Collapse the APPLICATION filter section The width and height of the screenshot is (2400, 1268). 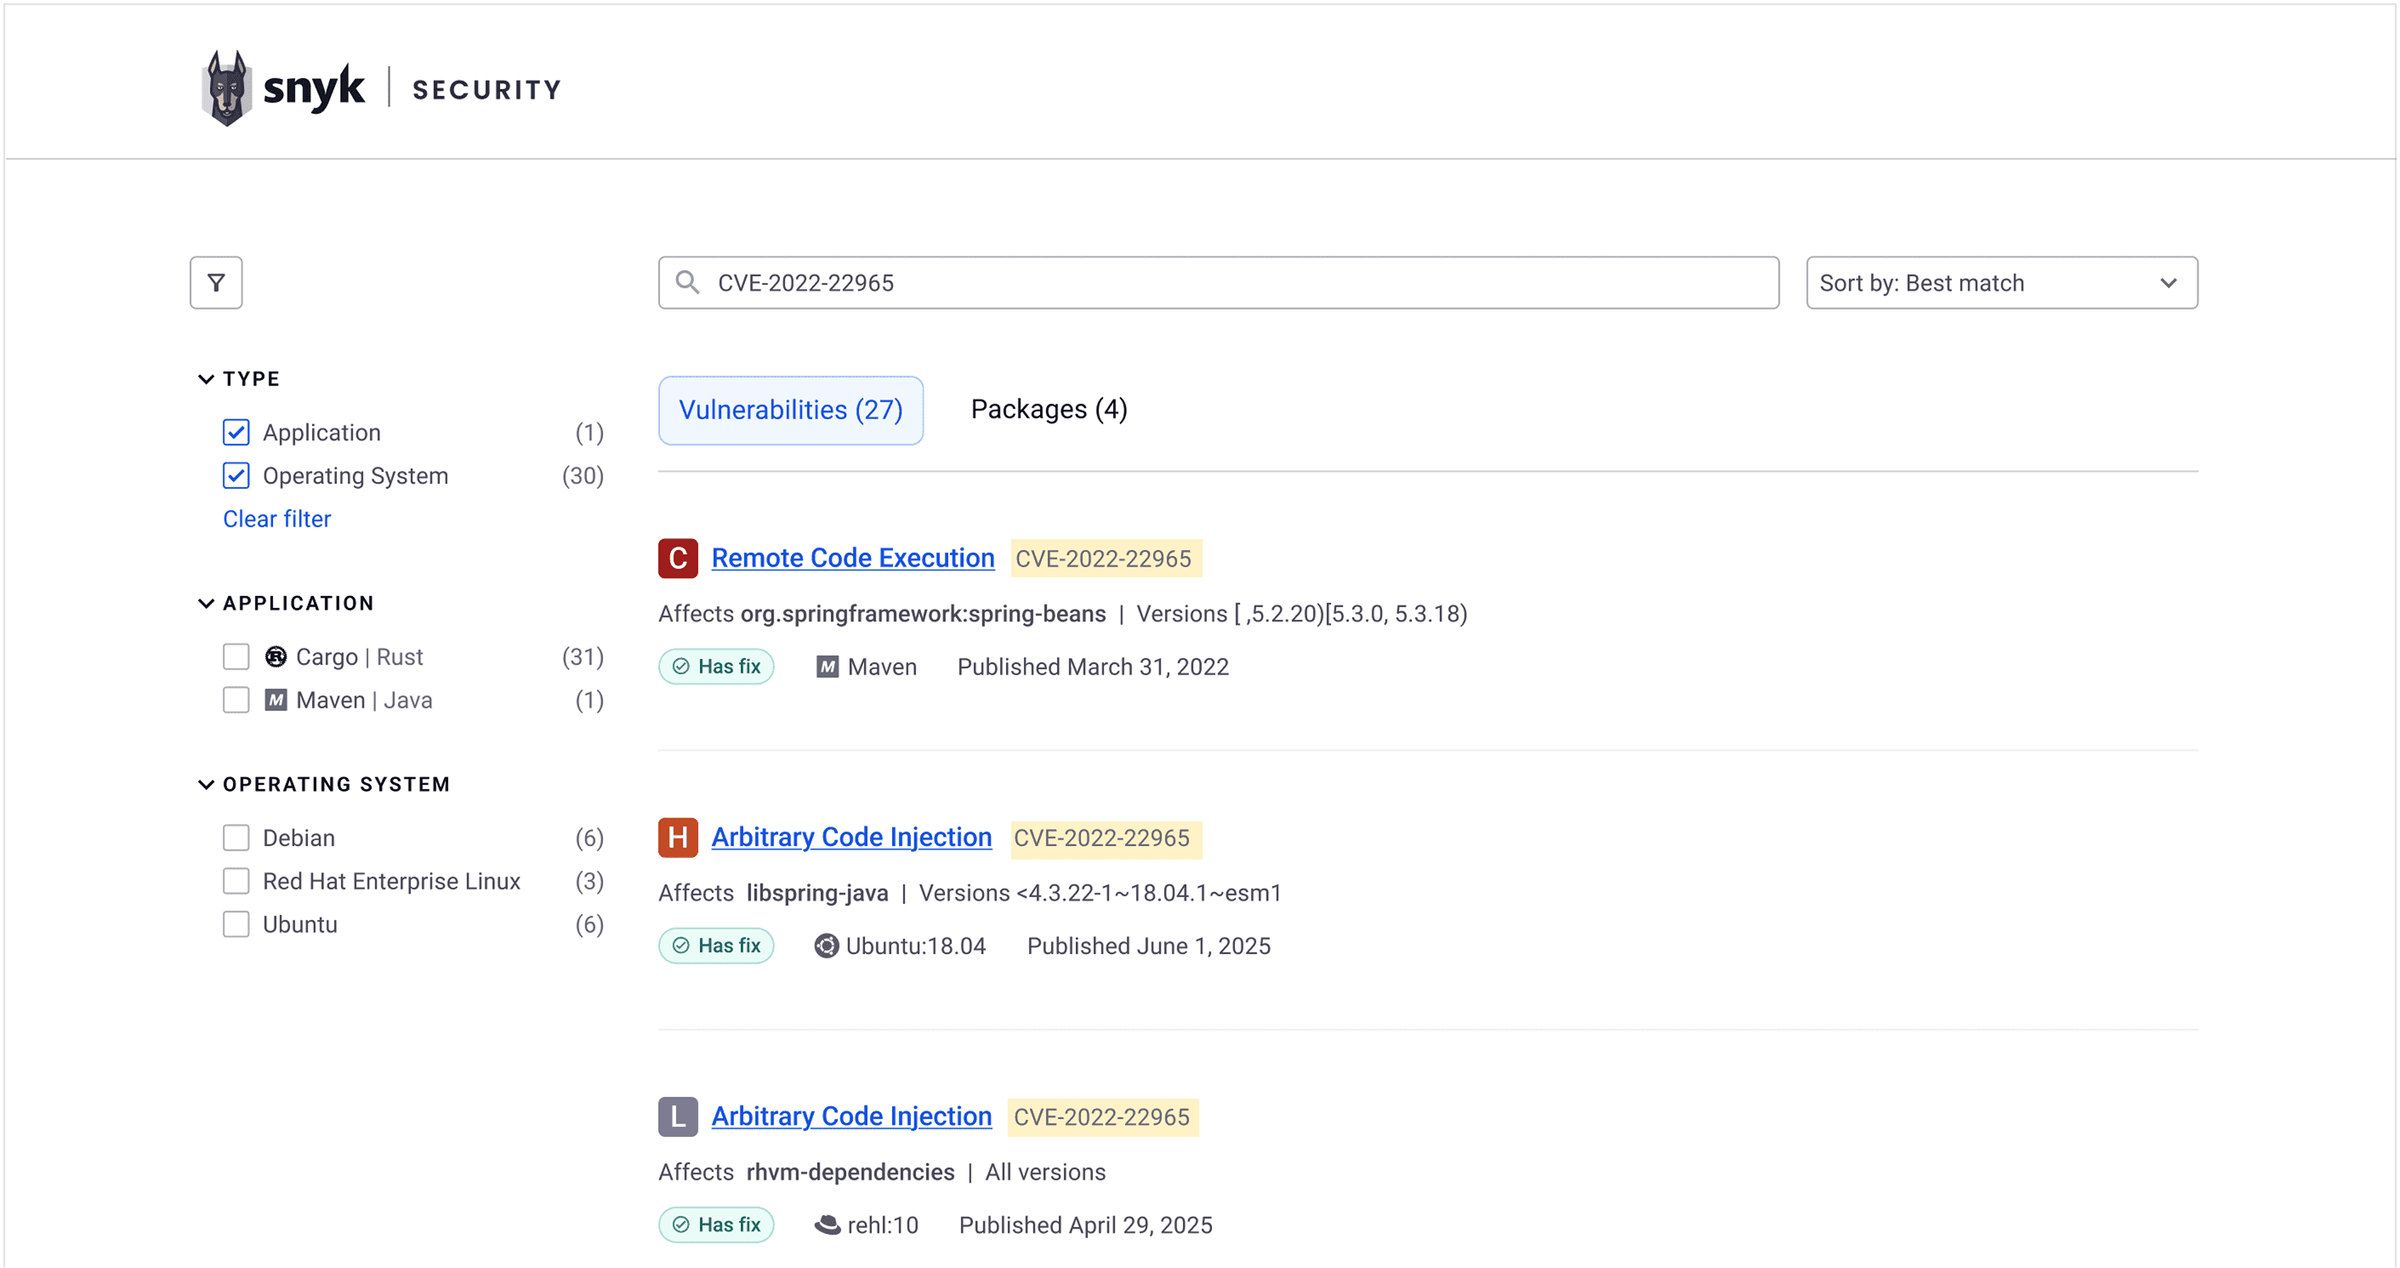(286, 603)
